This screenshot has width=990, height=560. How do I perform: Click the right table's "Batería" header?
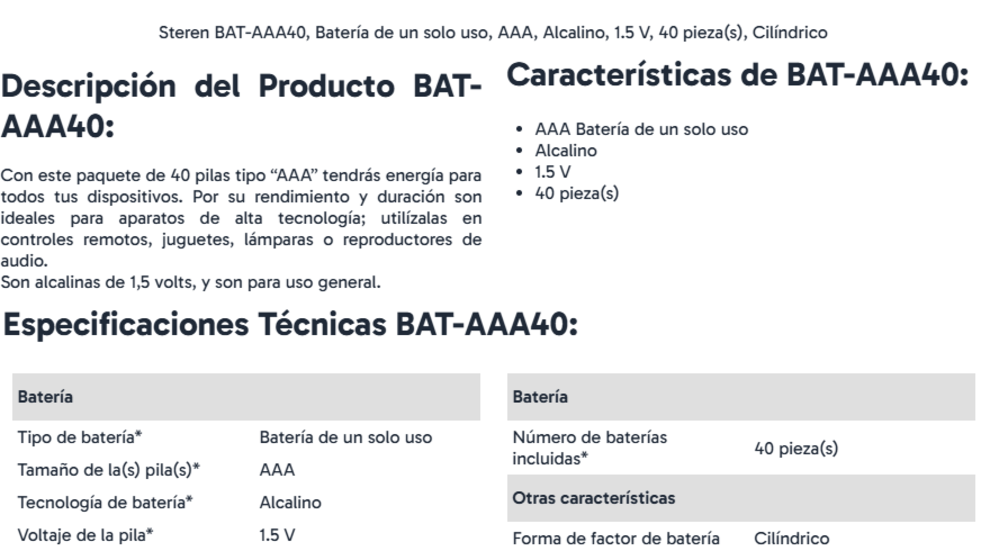[540, 397]
